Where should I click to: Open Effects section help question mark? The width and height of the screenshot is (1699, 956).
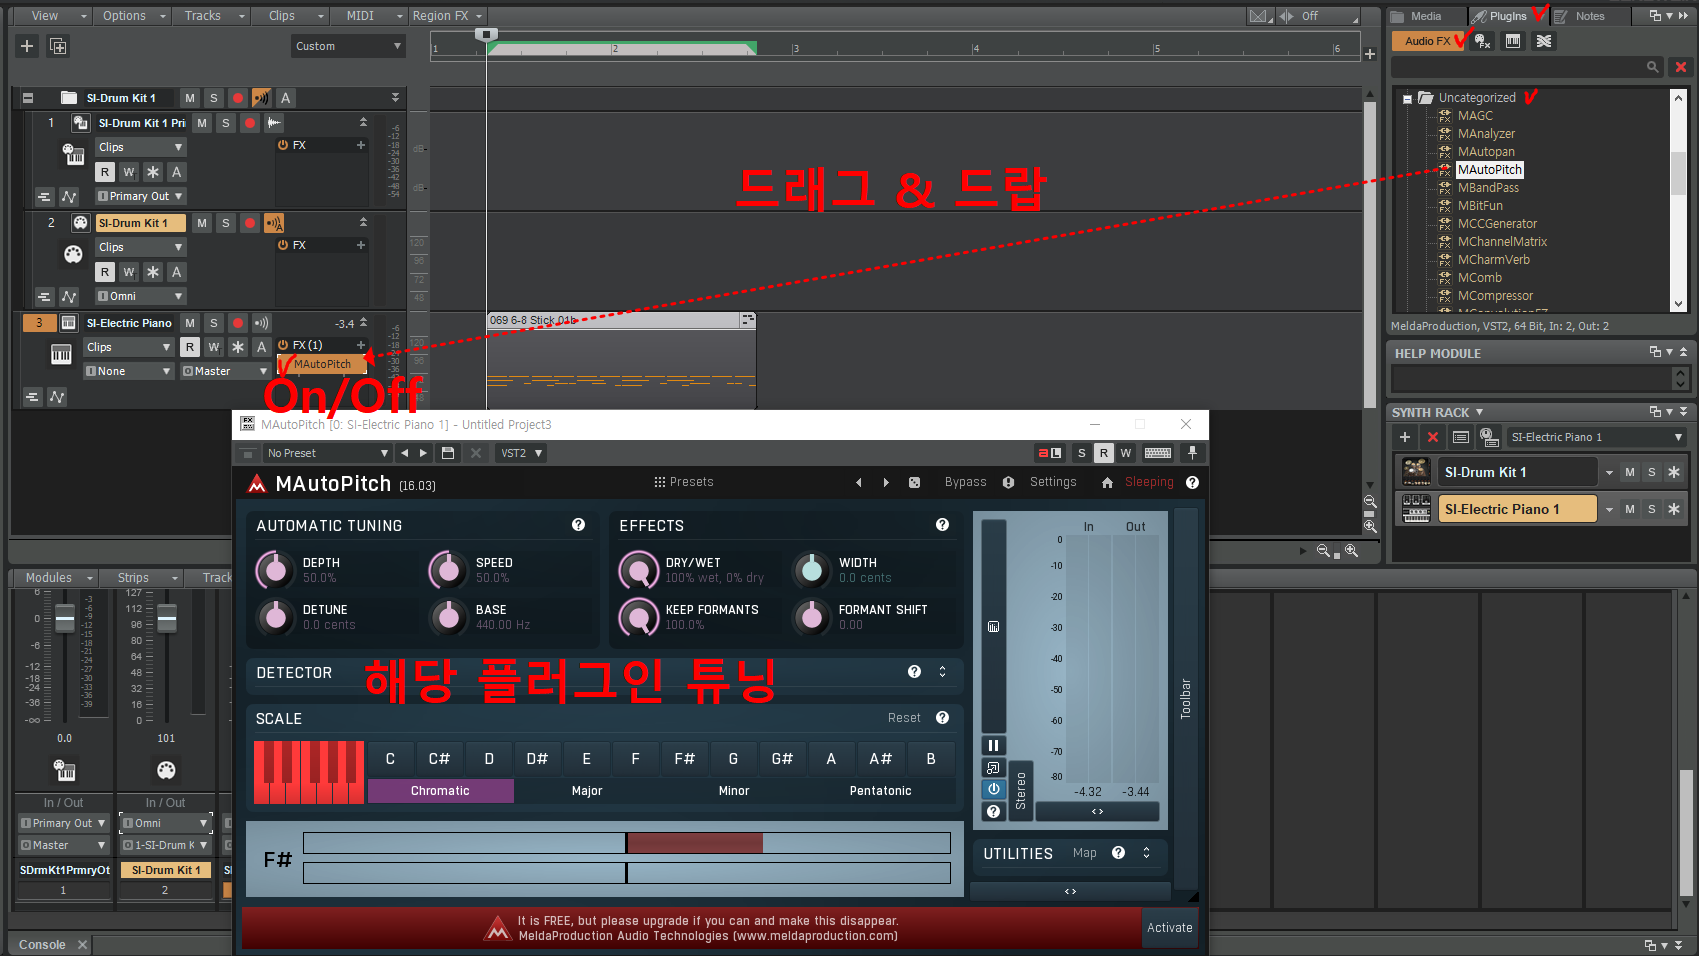(x=942, y=525)
